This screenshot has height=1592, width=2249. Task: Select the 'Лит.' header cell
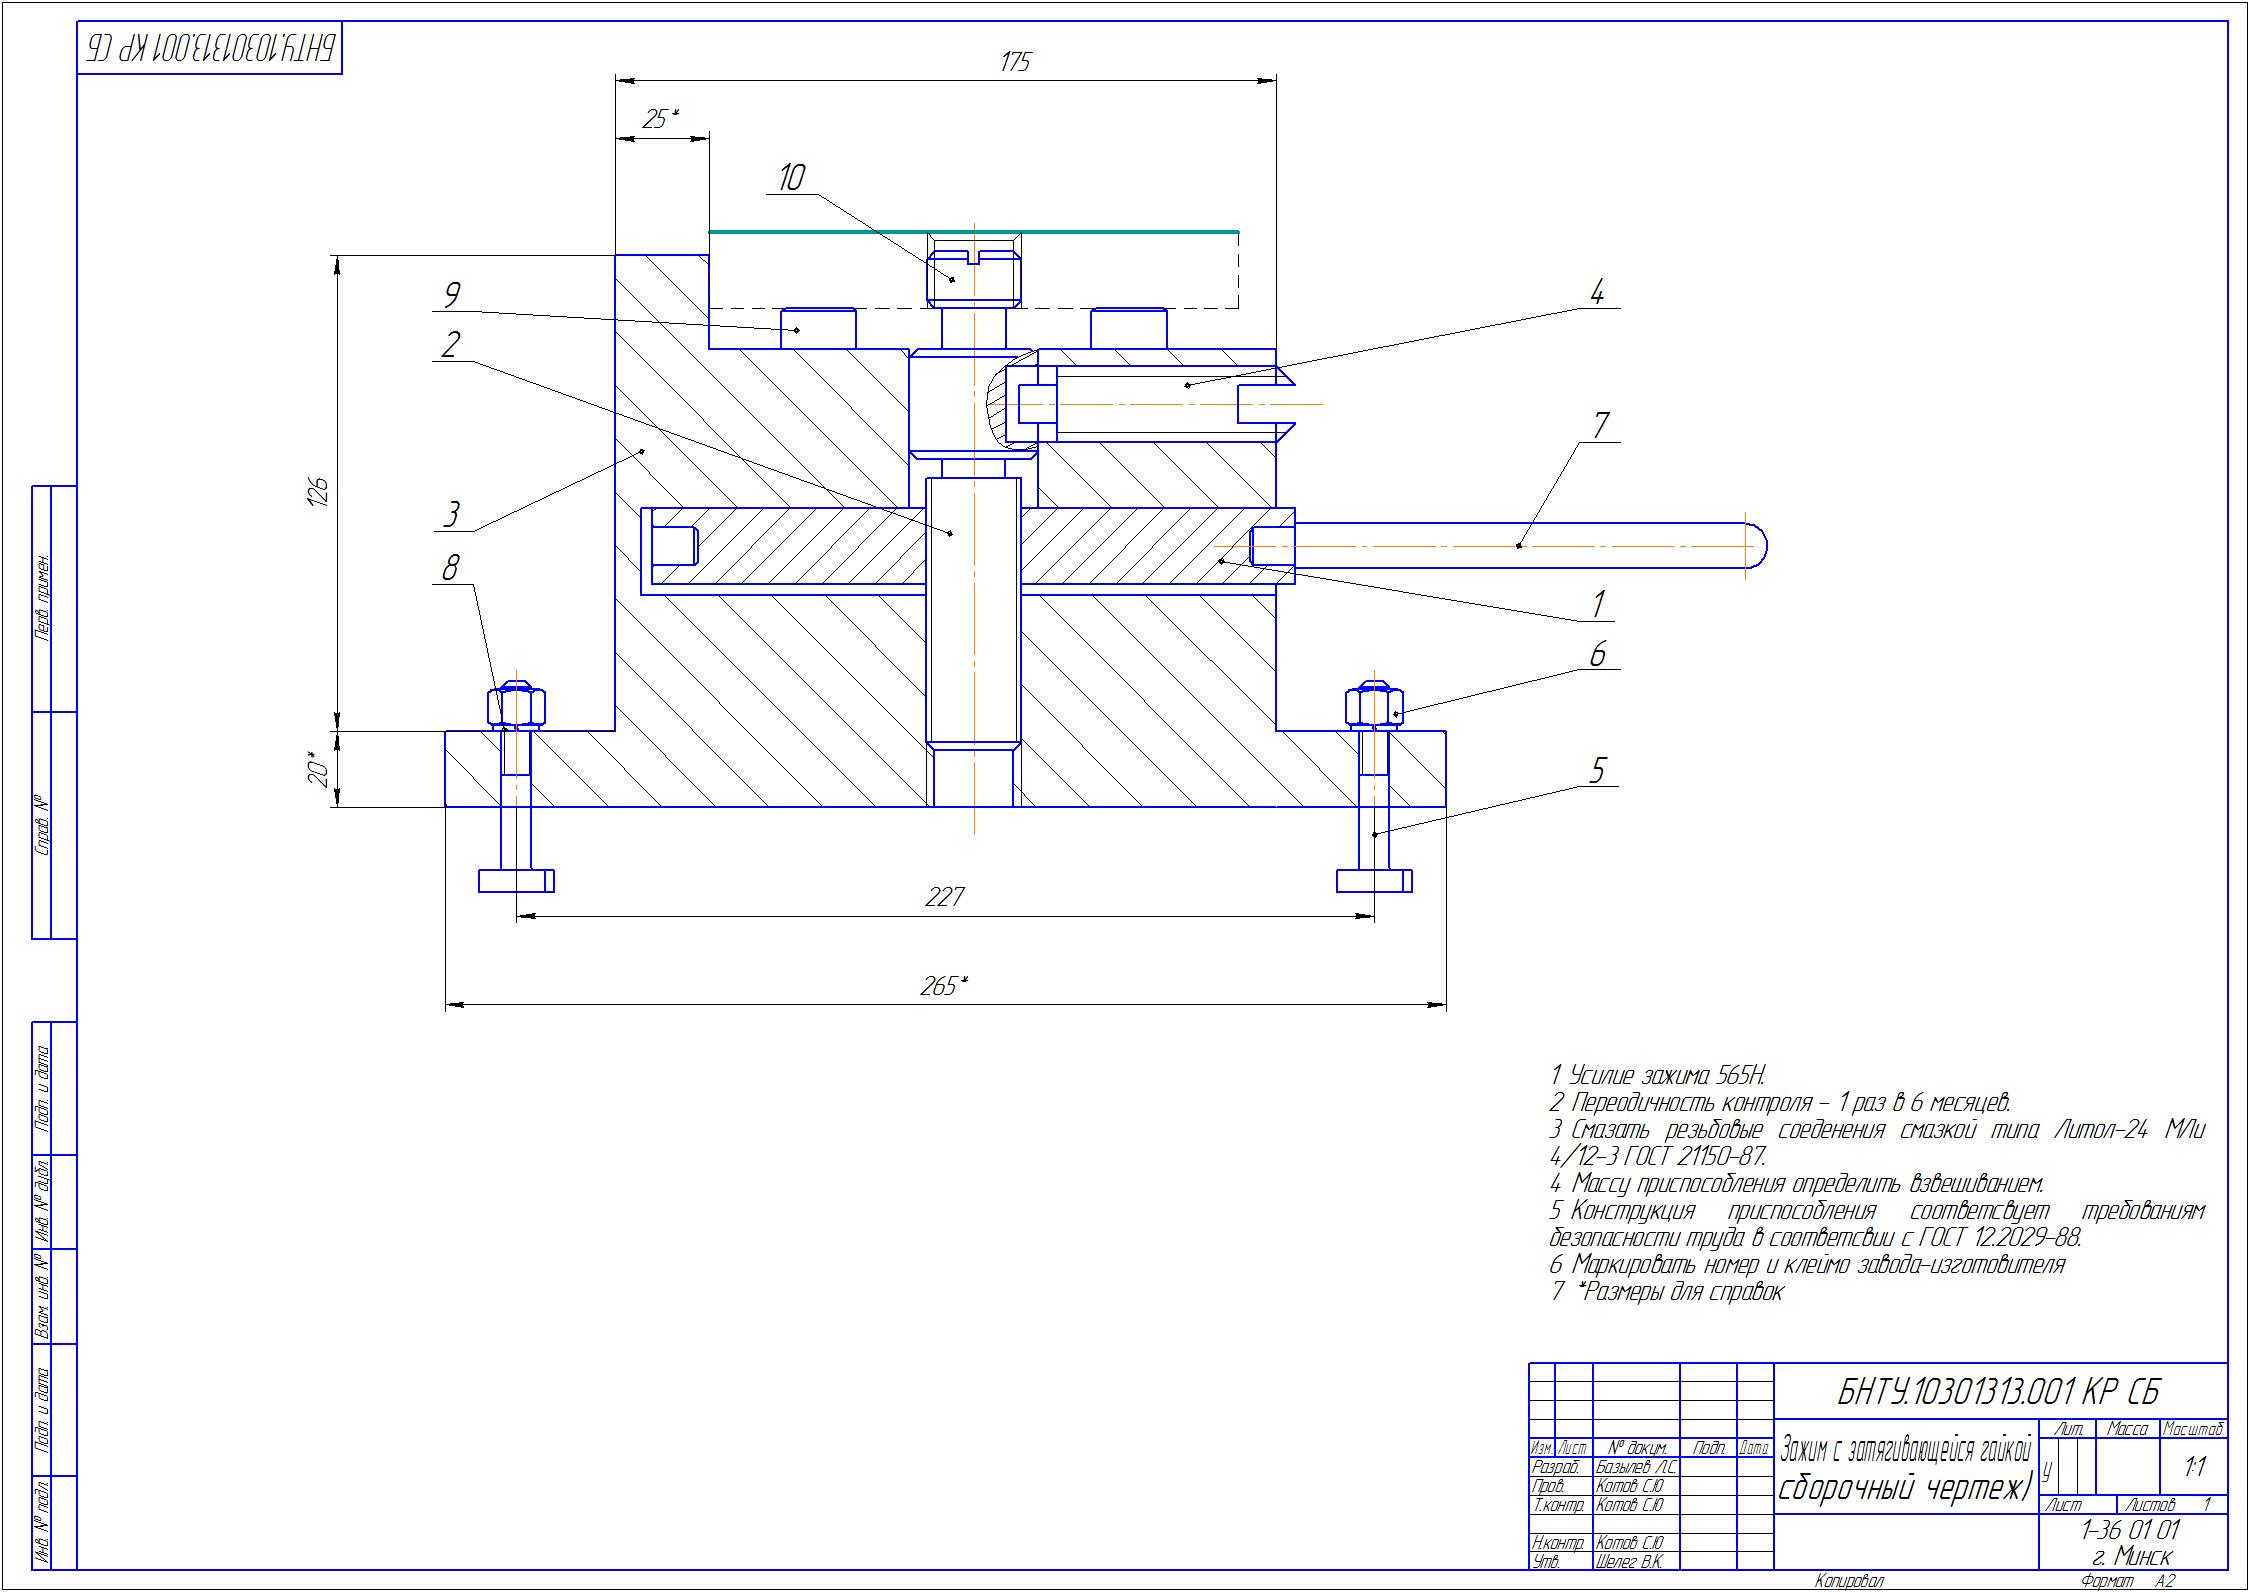pos(2067,1429)
